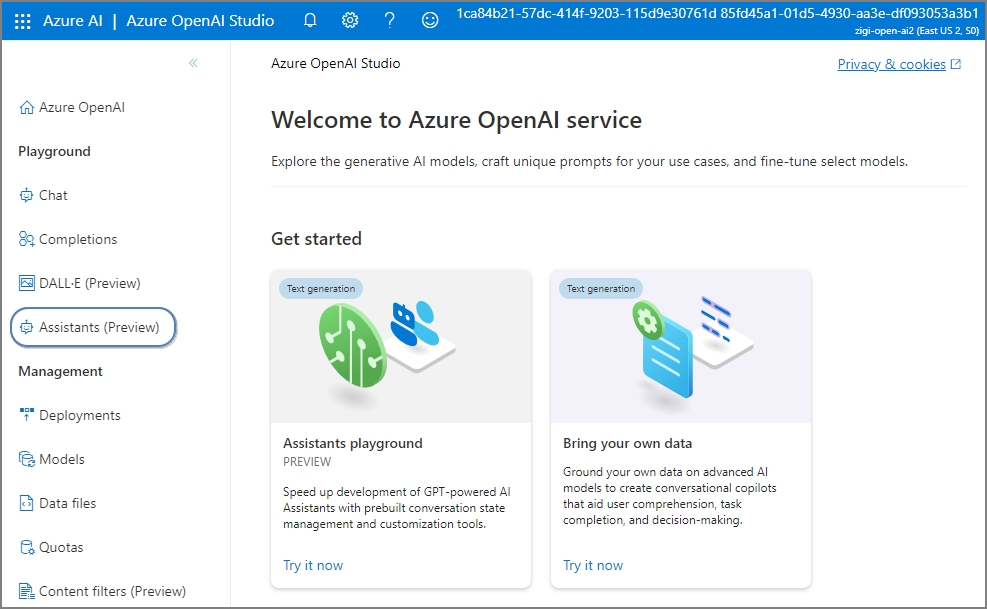Open Content filters (Preview) label
This screenshot has height=609, width=987.
pyautogui.click(x=112, y=591)
